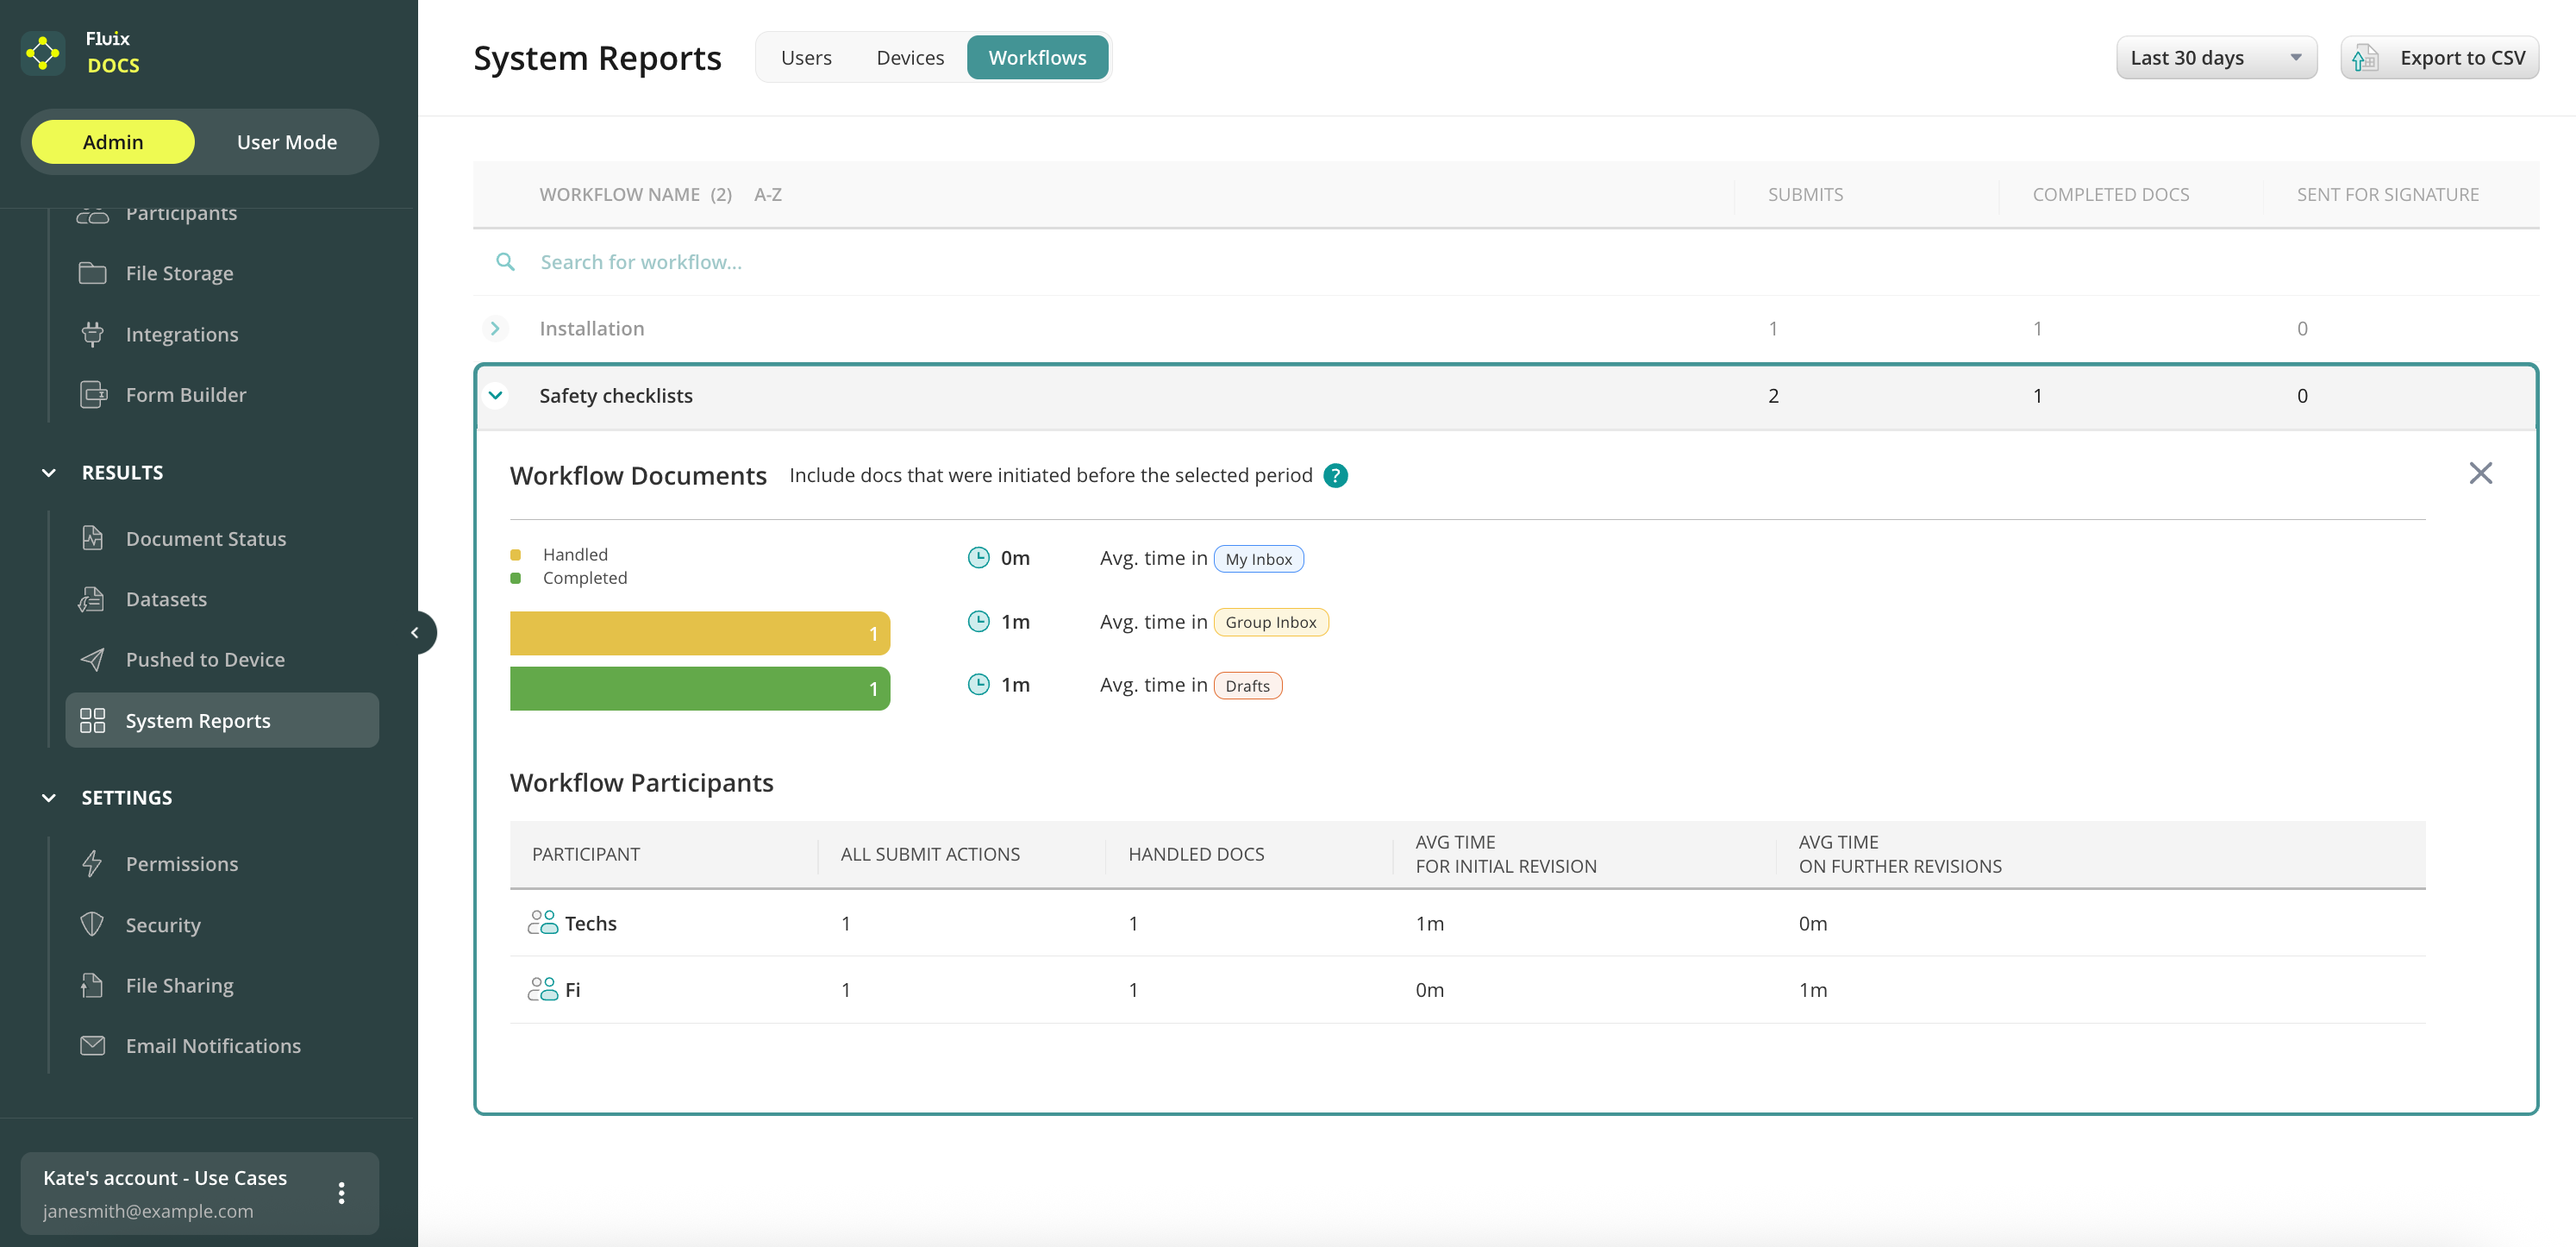The image size is (2576, 1247).
Task: Click the Security shield icon
Action: [x=93, y=924]
